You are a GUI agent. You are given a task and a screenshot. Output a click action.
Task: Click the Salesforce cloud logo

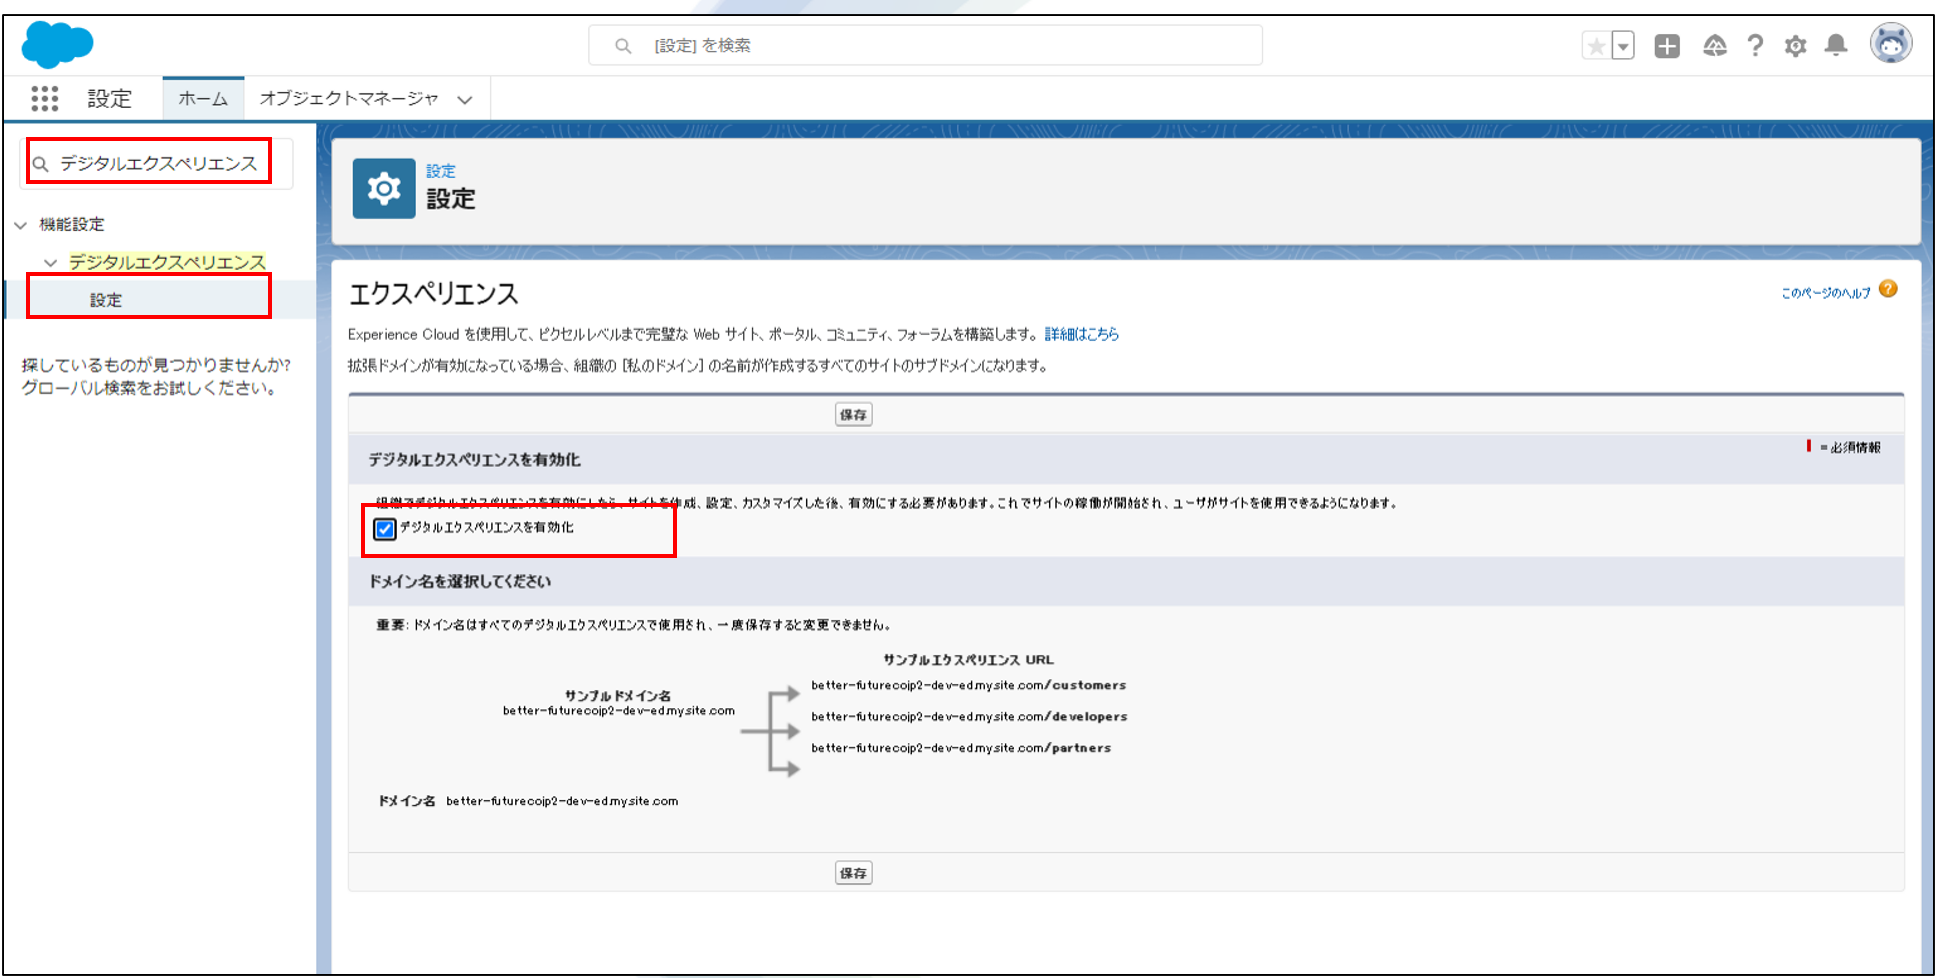click(57, 44)
